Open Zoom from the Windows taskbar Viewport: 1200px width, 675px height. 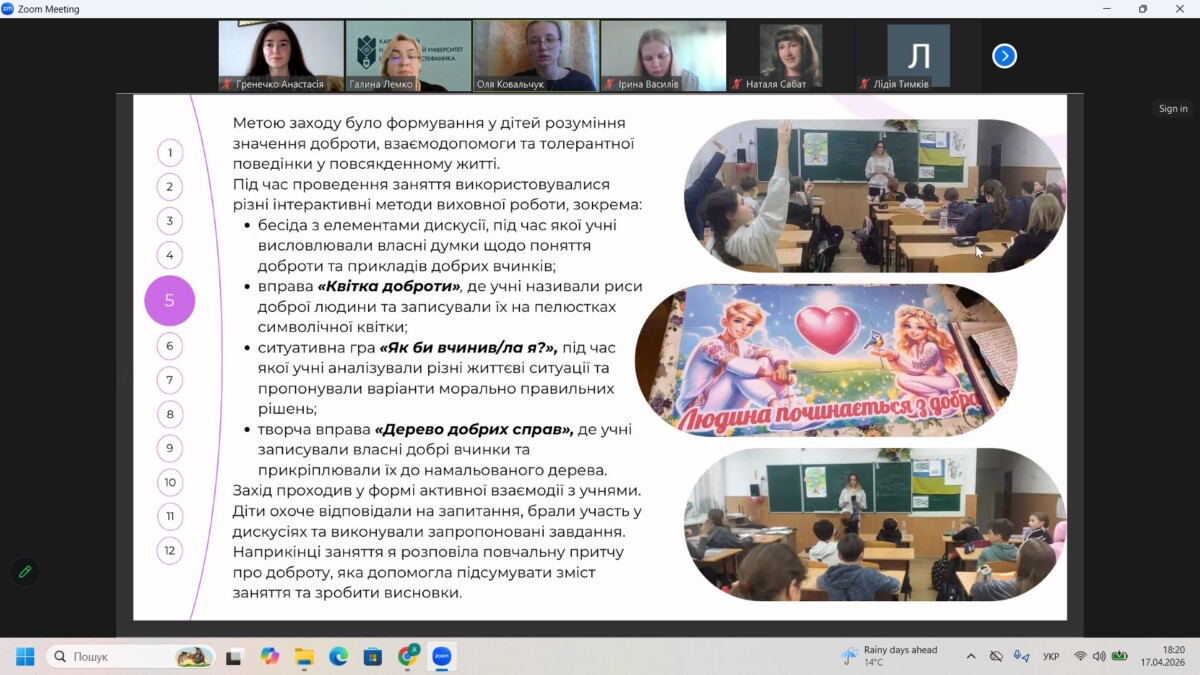point(442,657)
